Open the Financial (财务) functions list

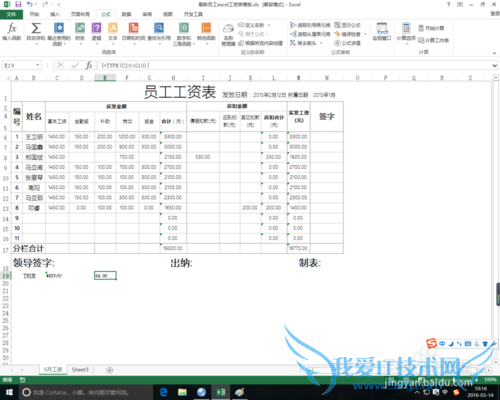[80, 33]
